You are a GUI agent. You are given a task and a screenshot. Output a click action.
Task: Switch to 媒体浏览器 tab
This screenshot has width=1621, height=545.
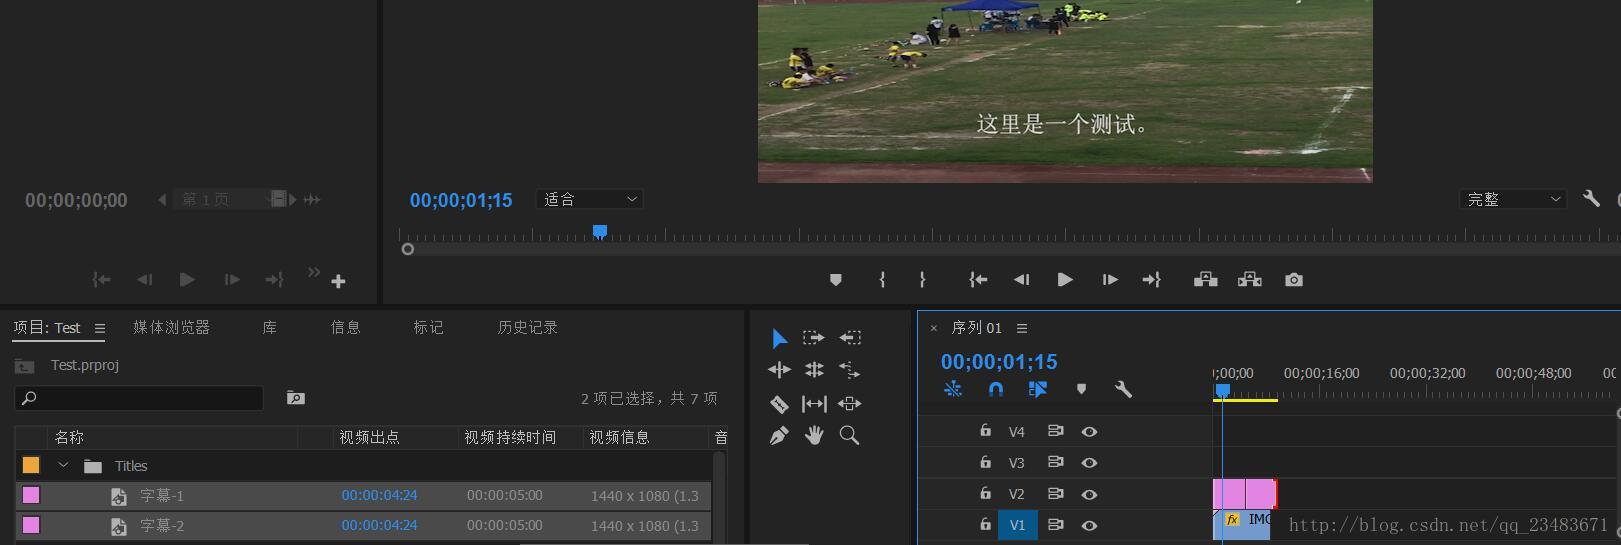pos(171,328)
